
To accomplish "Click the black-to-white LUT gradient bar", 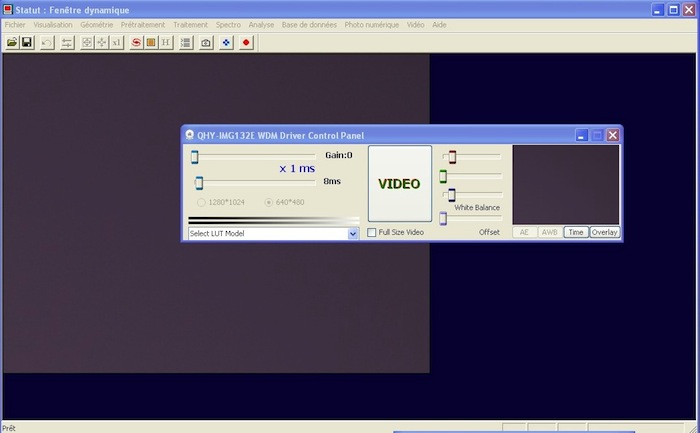I will (x=274, y=221).
